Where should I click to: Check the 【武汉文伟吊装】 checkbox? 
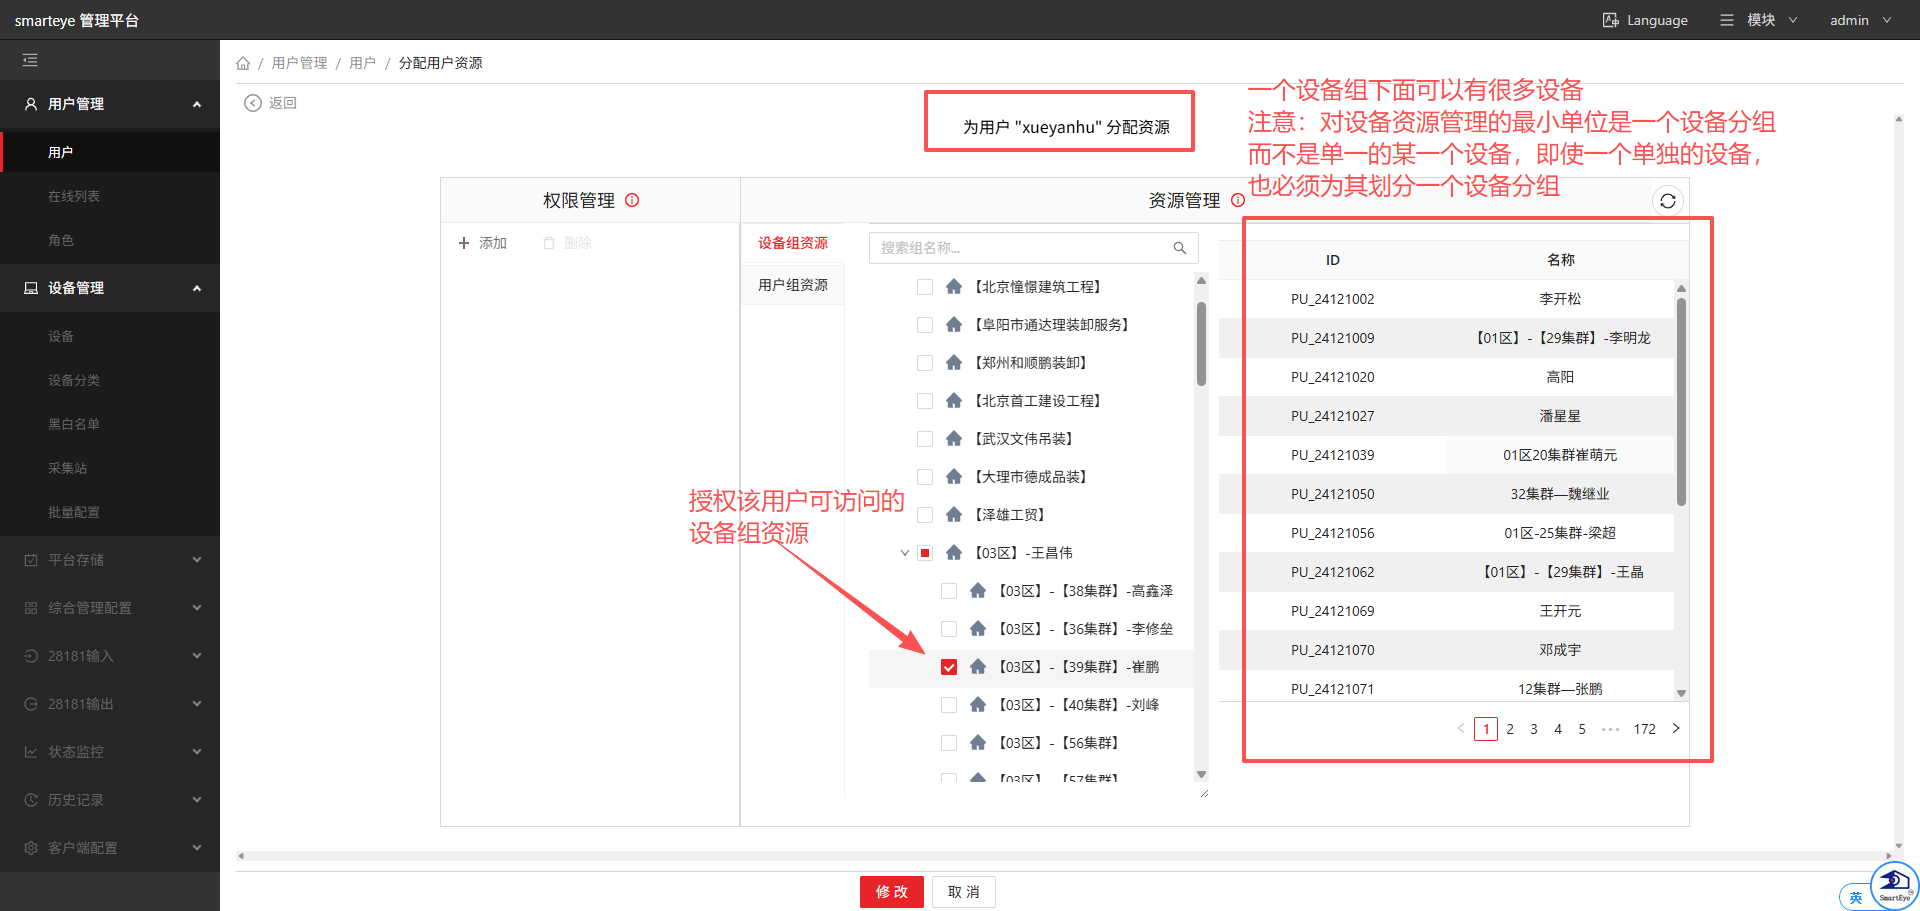pos(925,439)
